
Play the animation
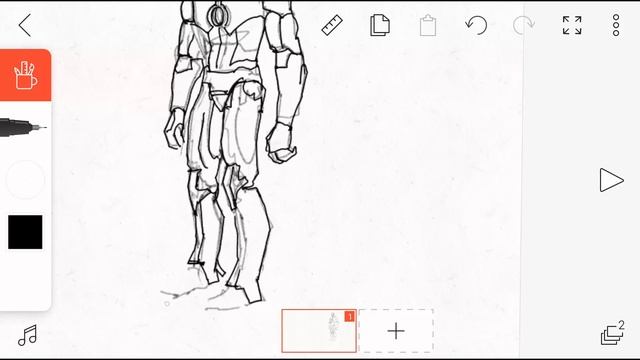pyautogui.click(x=611, y=180)
